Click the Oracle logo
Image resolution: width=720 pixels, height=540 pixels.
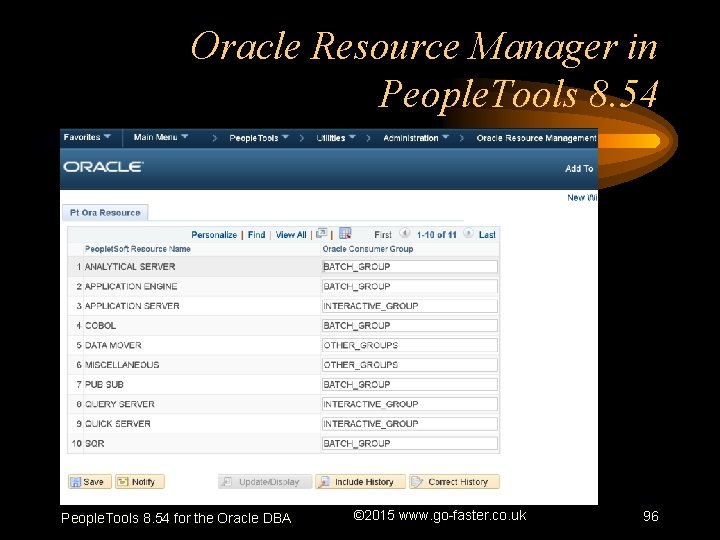[x=103, y=167]
